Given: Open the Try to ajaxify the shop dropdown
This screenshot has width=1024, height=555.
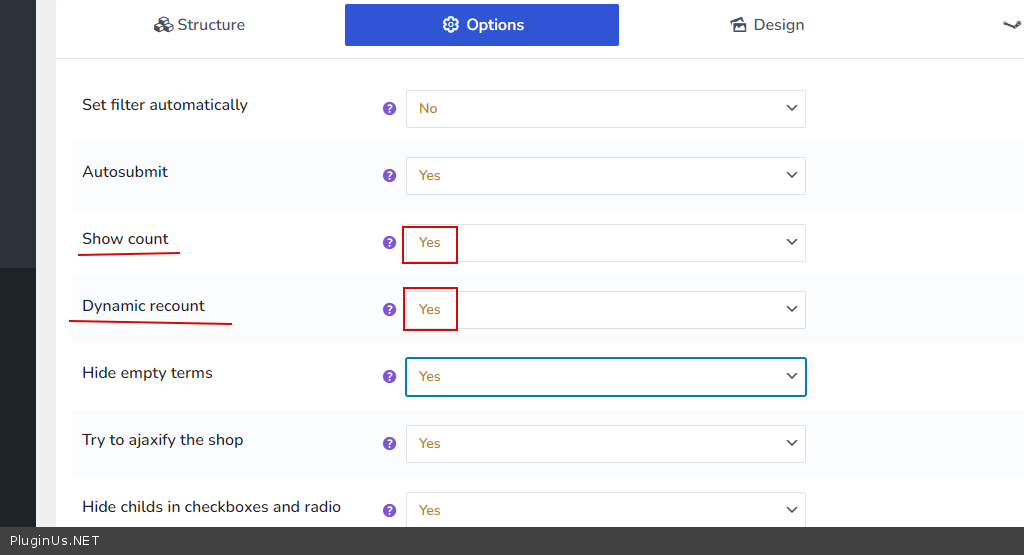Looking at the screenshot, I should [x=605, y=444].
